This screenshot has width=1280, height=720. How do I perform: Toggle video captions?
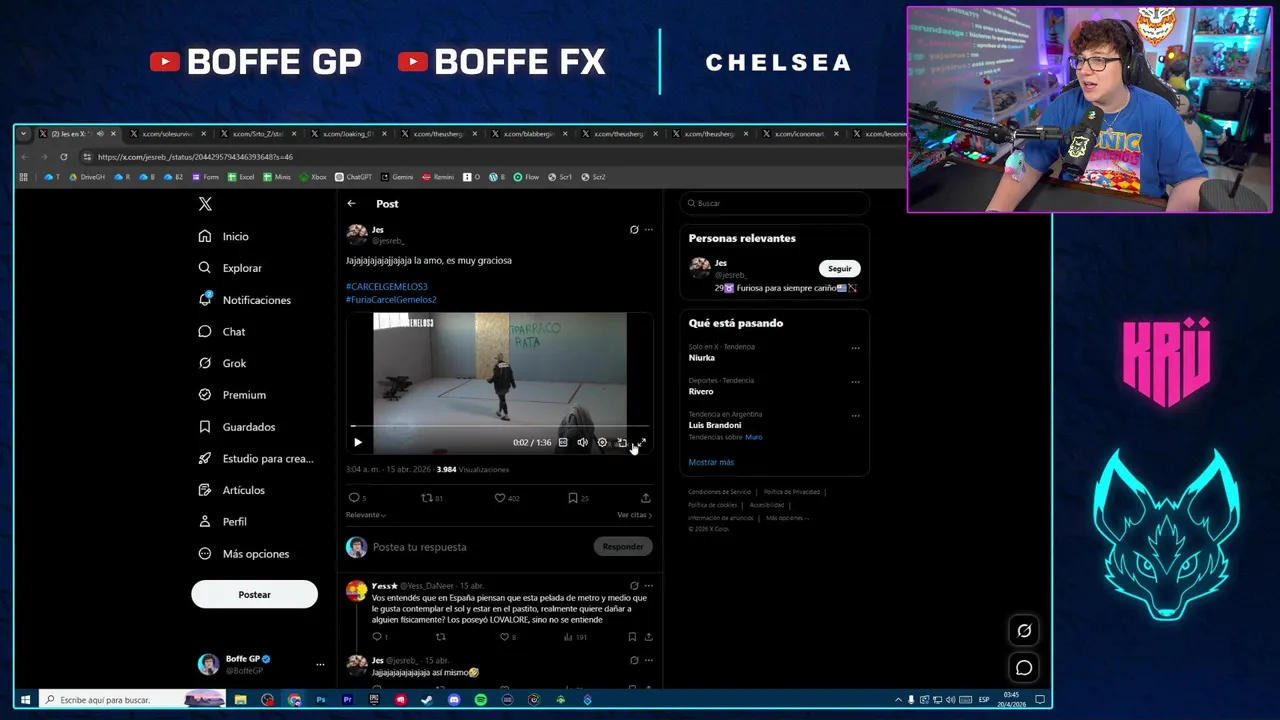[x=563, y=442]
